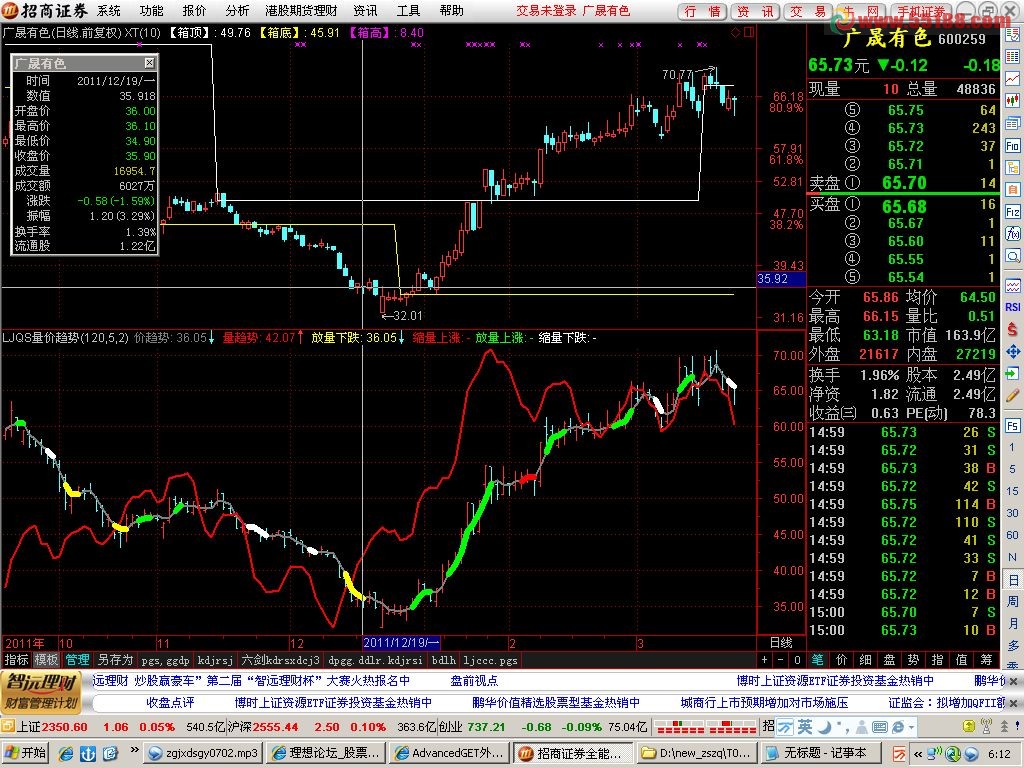Select the 筹 tab in quote panel
This screenshot has width=1024, height=768.
coord(986,660)
